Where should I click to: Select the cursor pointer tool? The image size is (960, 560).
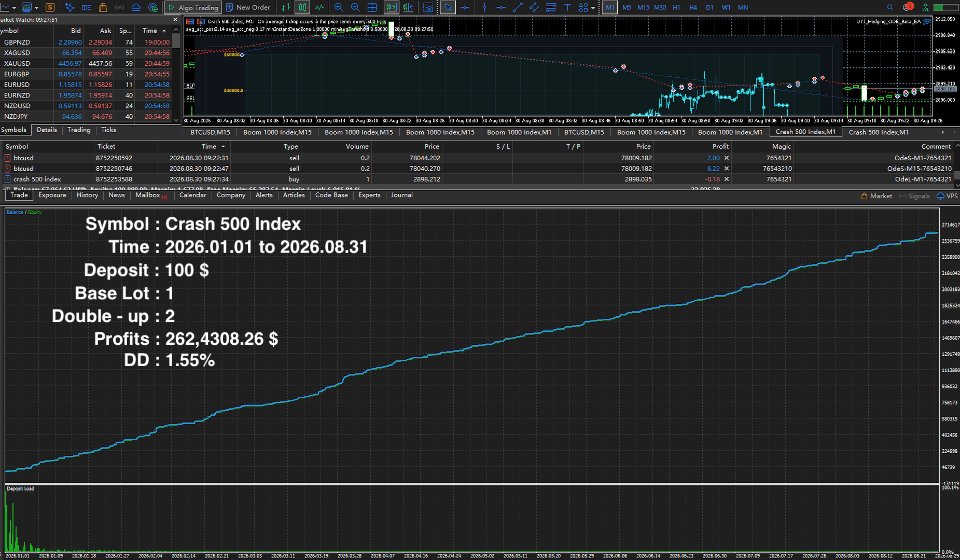449,7
